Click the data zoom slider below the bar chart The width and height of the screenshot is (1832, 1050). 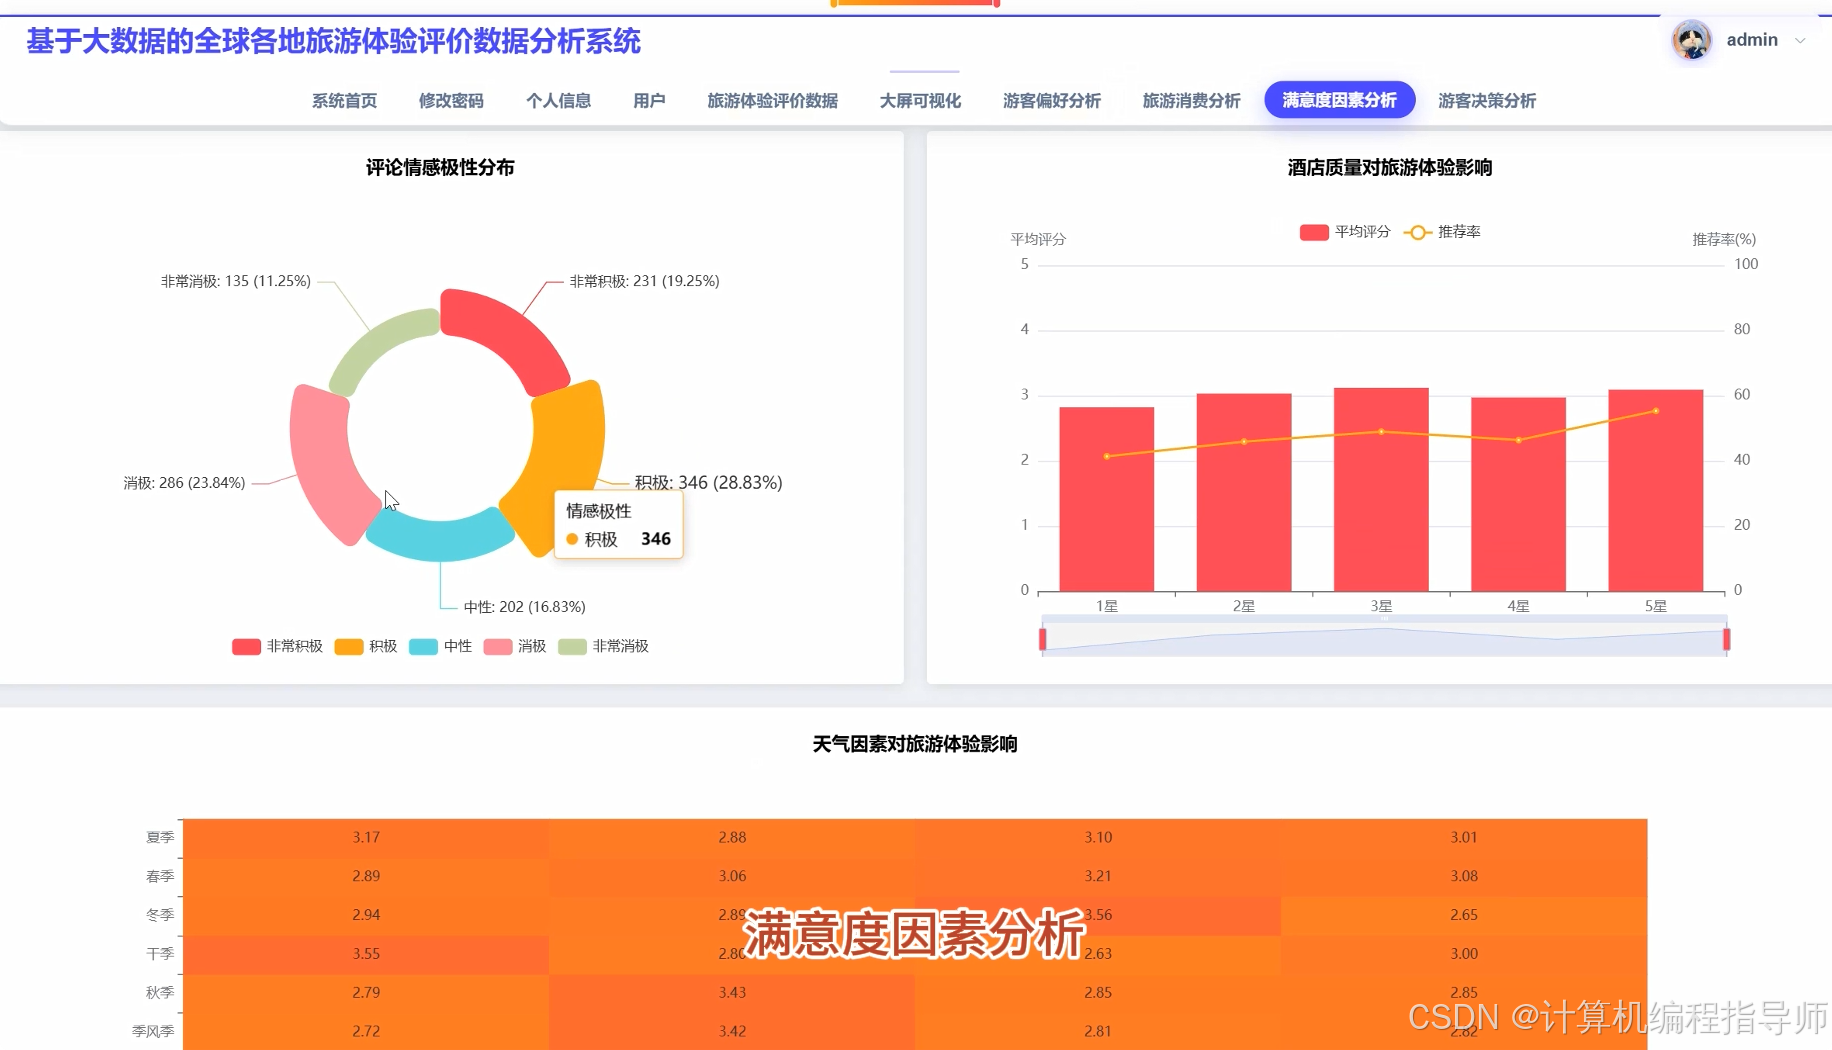[x=1383, y=637]
